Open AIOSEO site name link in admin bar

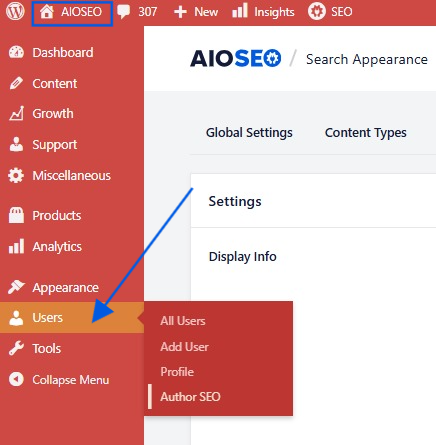(x=81, y=12)
